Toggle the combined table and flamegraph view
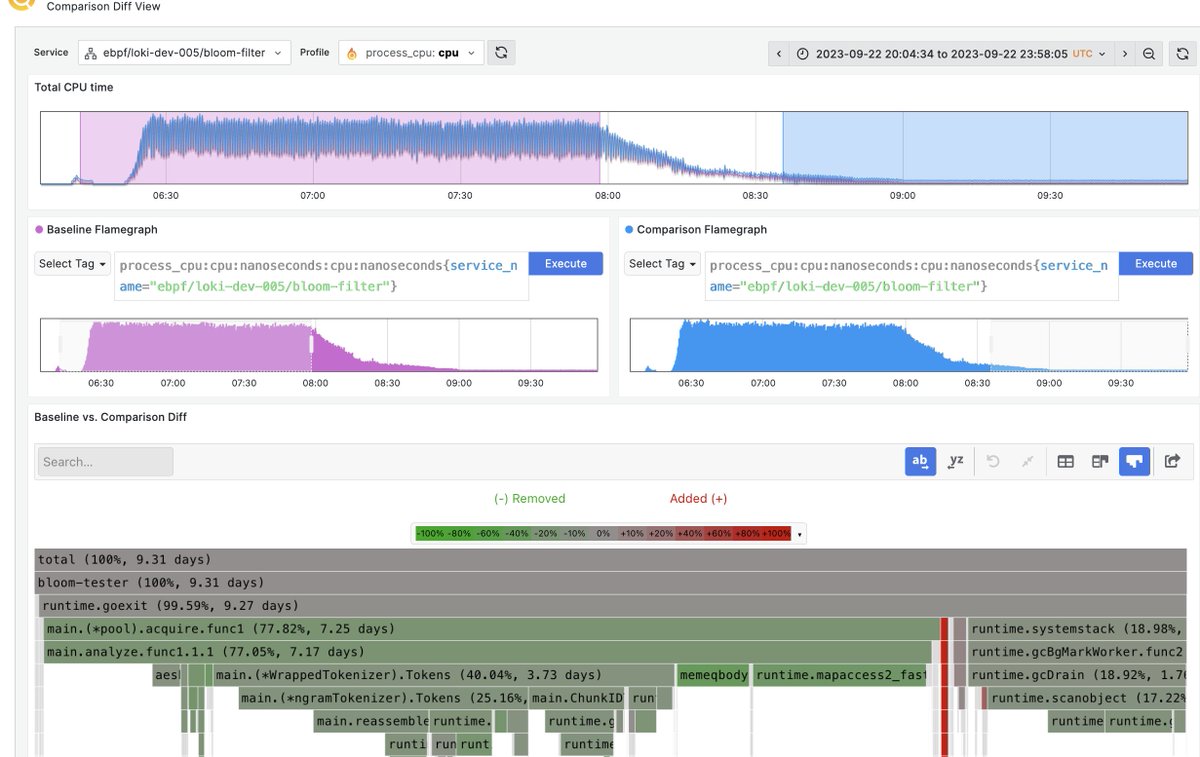Image resolution: width=1200 pixels, height=757 pixels. pyautogui.click(x=1100, y=461)
